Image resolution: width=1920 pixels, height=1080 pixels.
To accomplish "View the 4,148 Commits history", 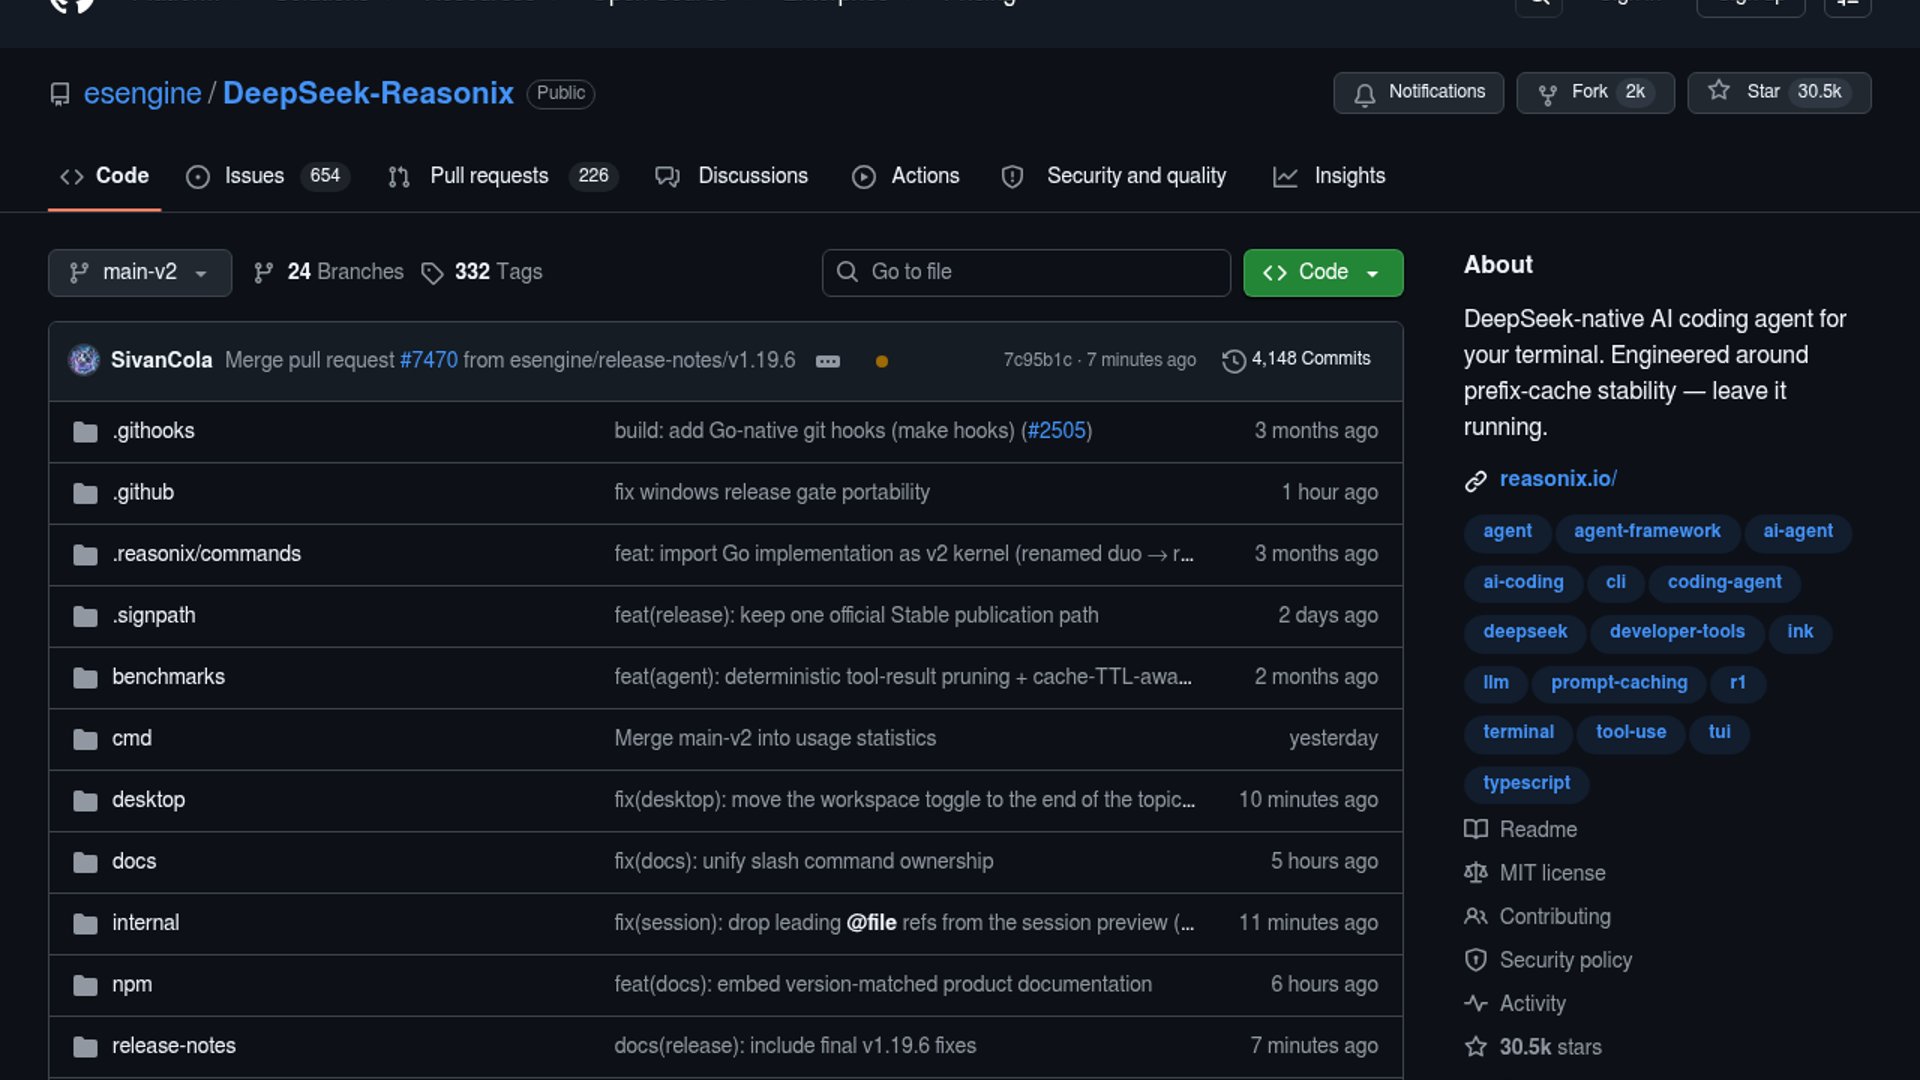I will point(1296,359).
